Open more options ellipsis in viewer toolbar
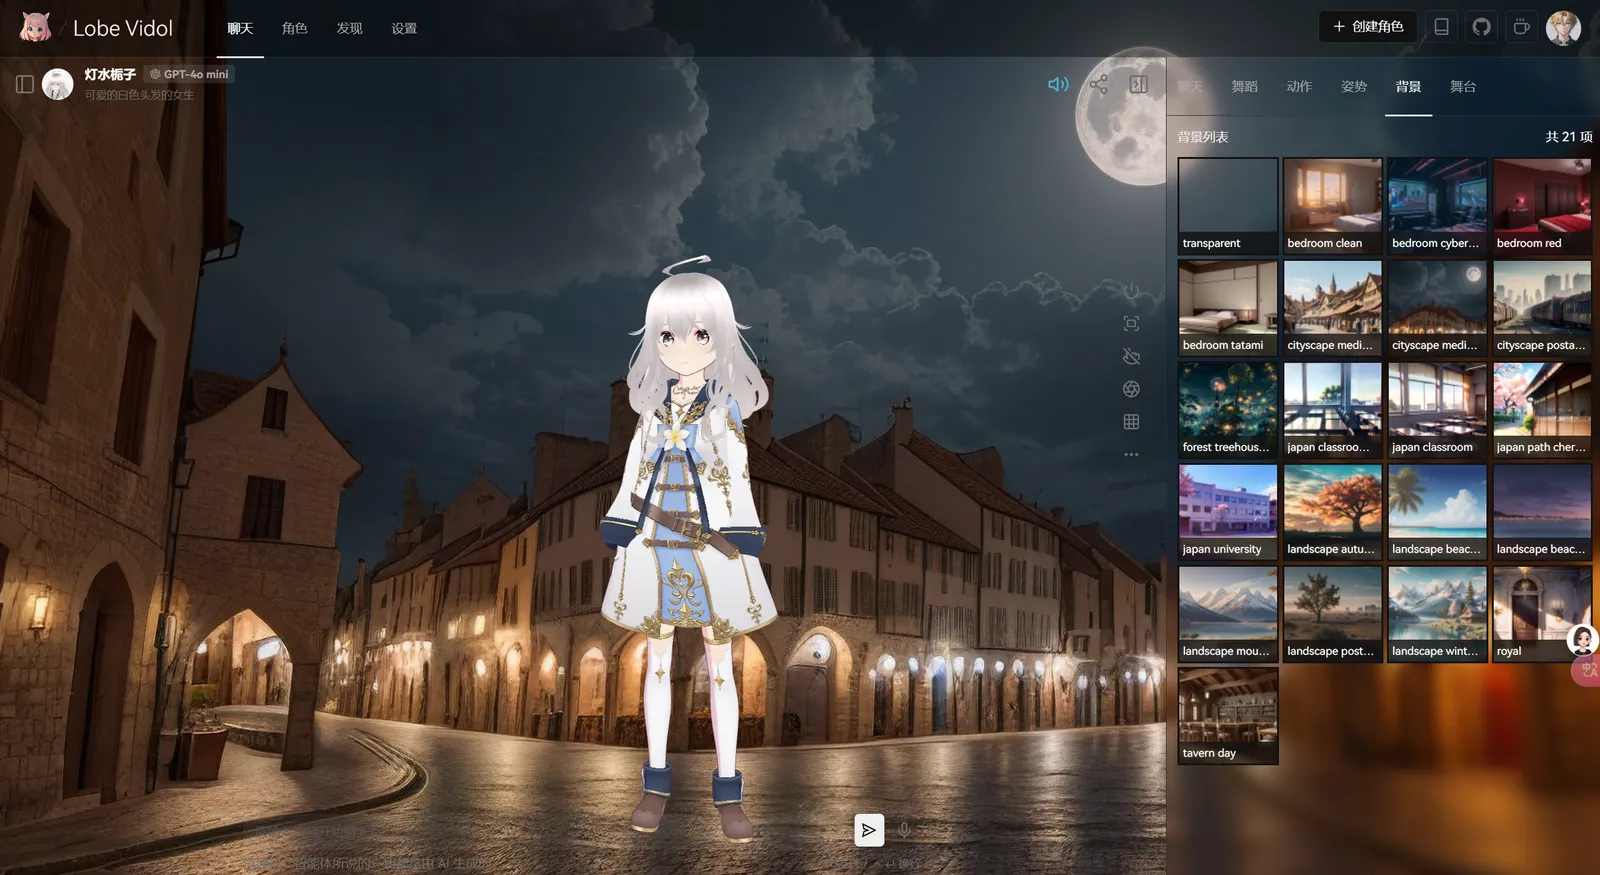1600x875 pixels. pyautogui.click(x=1131, y=454)
